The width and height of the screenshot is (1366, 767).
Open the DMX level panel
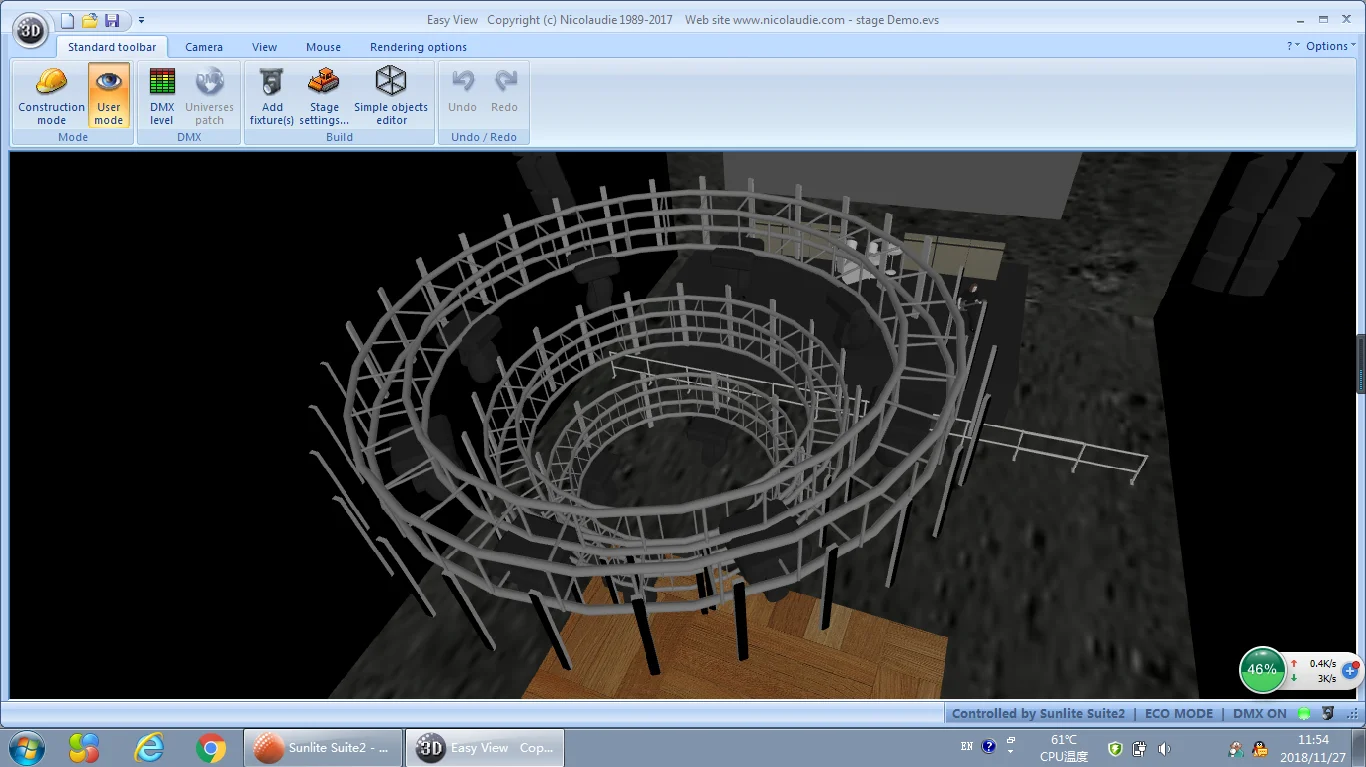161,96
